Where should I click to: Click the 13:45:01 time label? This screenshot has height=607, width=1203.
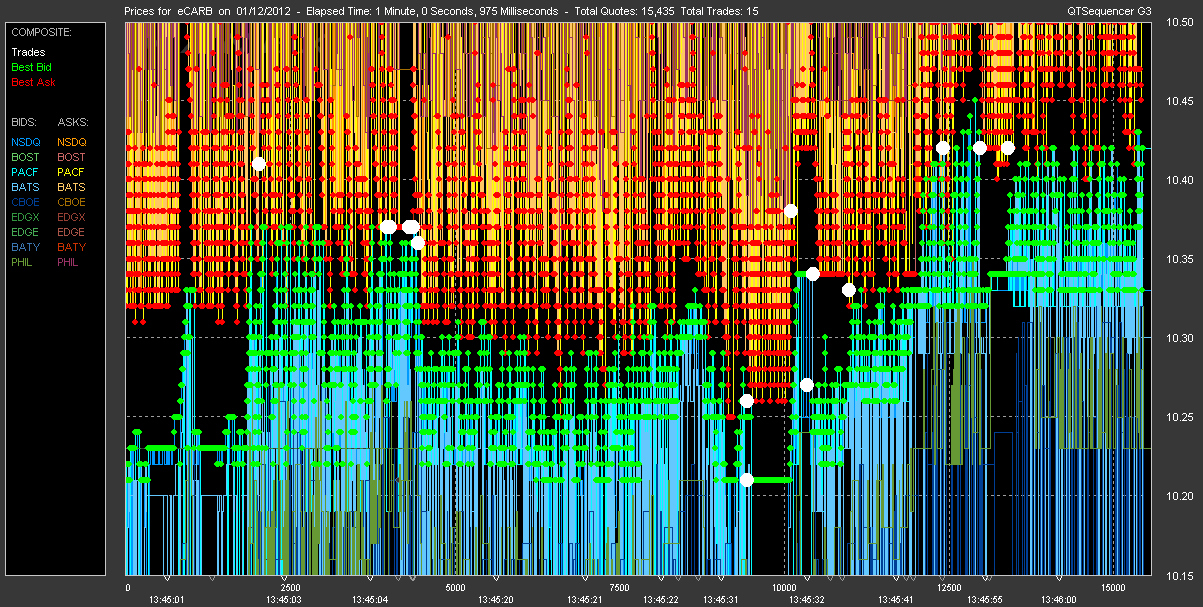click(167, 600)
